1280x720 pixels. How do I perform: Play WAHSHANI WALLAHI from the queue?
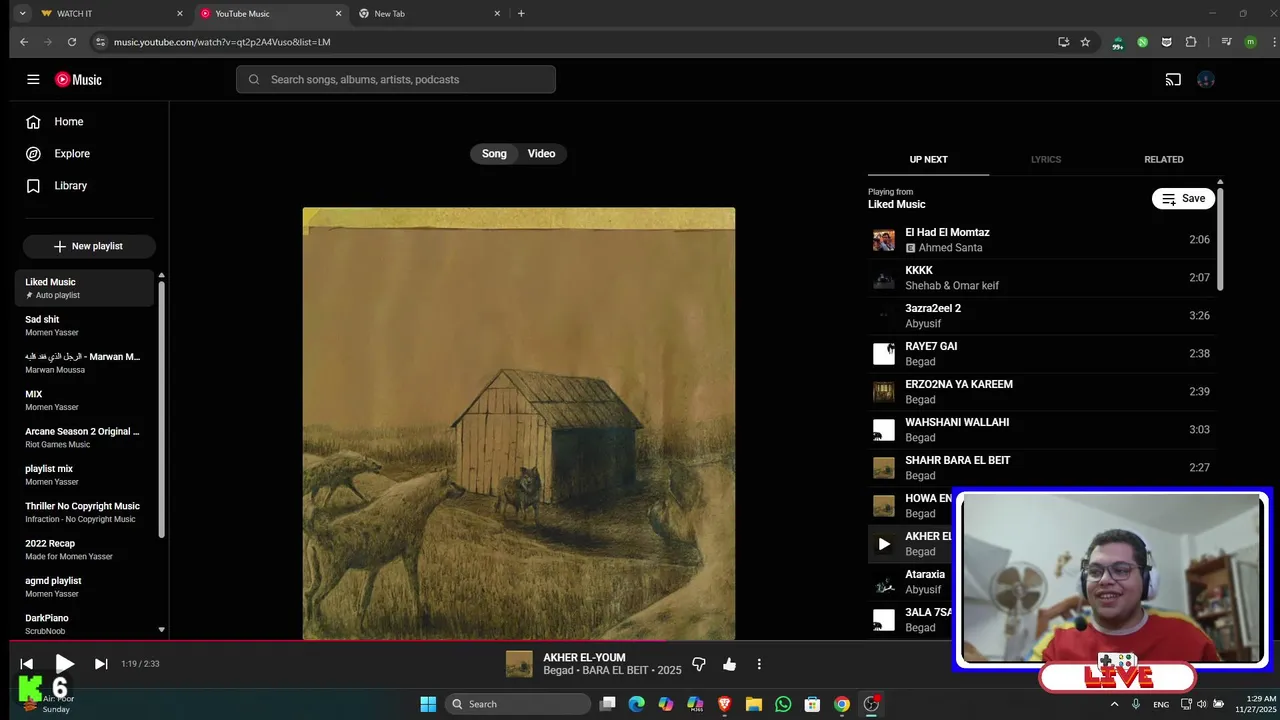click(1041, 430)
